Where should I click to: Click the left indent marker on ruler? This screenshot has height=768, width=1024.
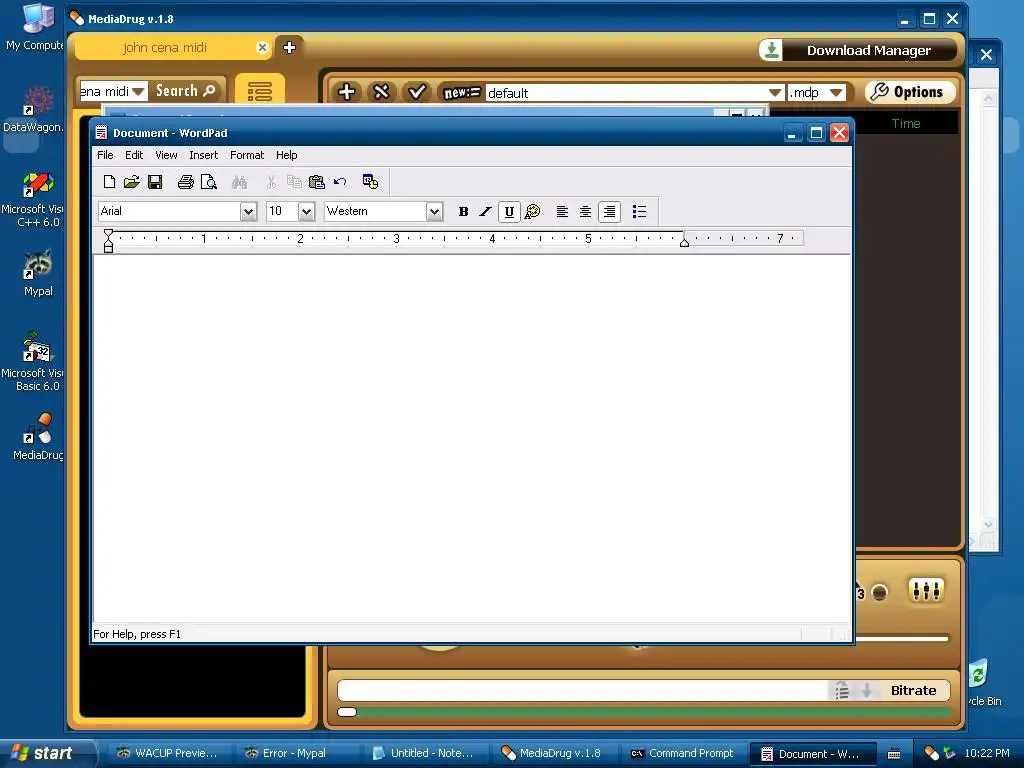pos(108,240)
